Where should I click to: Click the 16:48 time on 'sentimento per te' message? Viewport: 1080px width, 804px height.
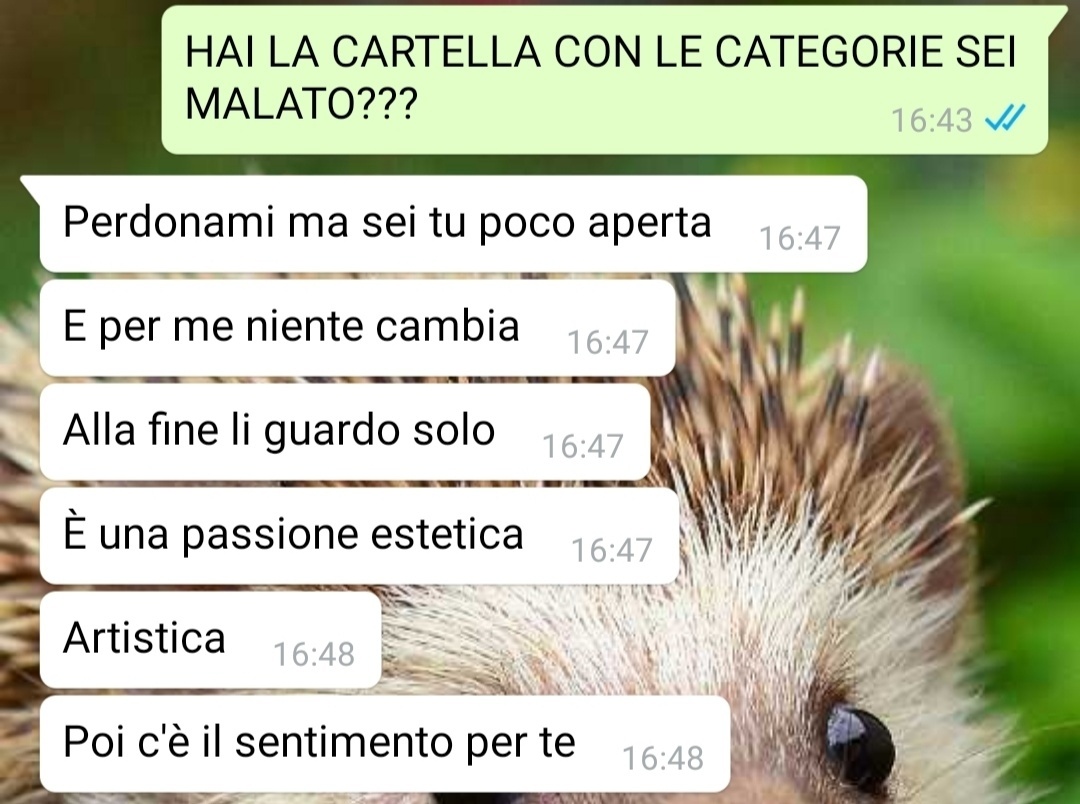coord(663,759)
